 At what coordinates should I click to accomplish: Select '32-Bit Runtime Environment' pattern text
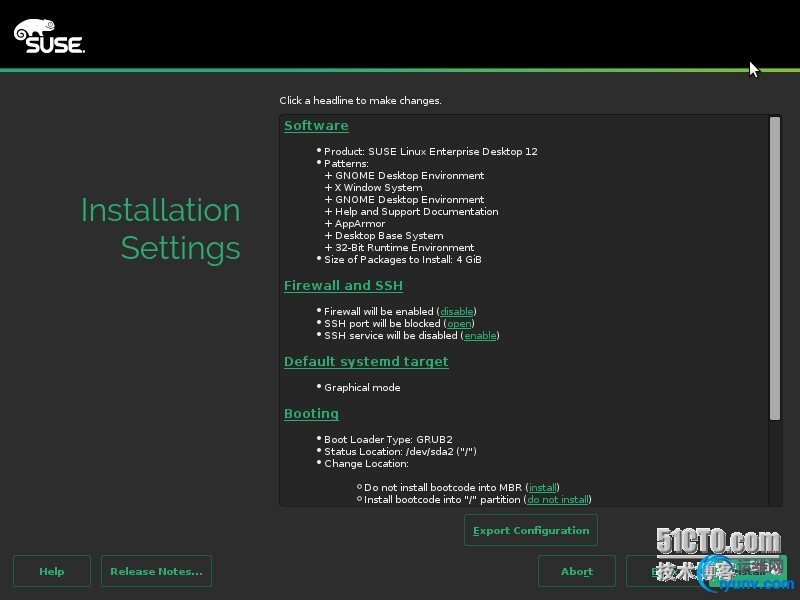coord(404,247)
